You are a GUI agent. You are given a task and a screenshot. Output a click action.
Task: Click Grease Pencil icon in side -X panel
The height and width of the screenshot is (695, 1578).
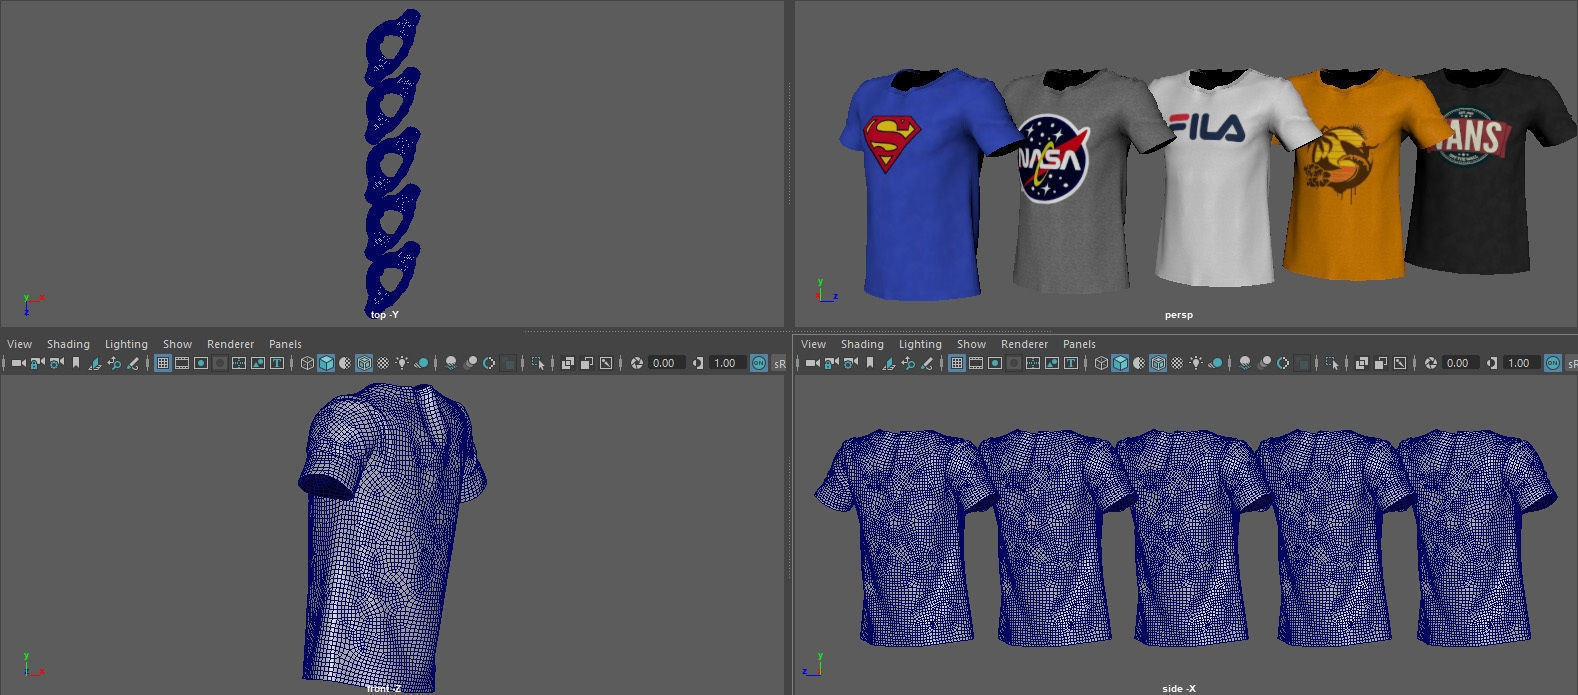click(x=927, y=363)
